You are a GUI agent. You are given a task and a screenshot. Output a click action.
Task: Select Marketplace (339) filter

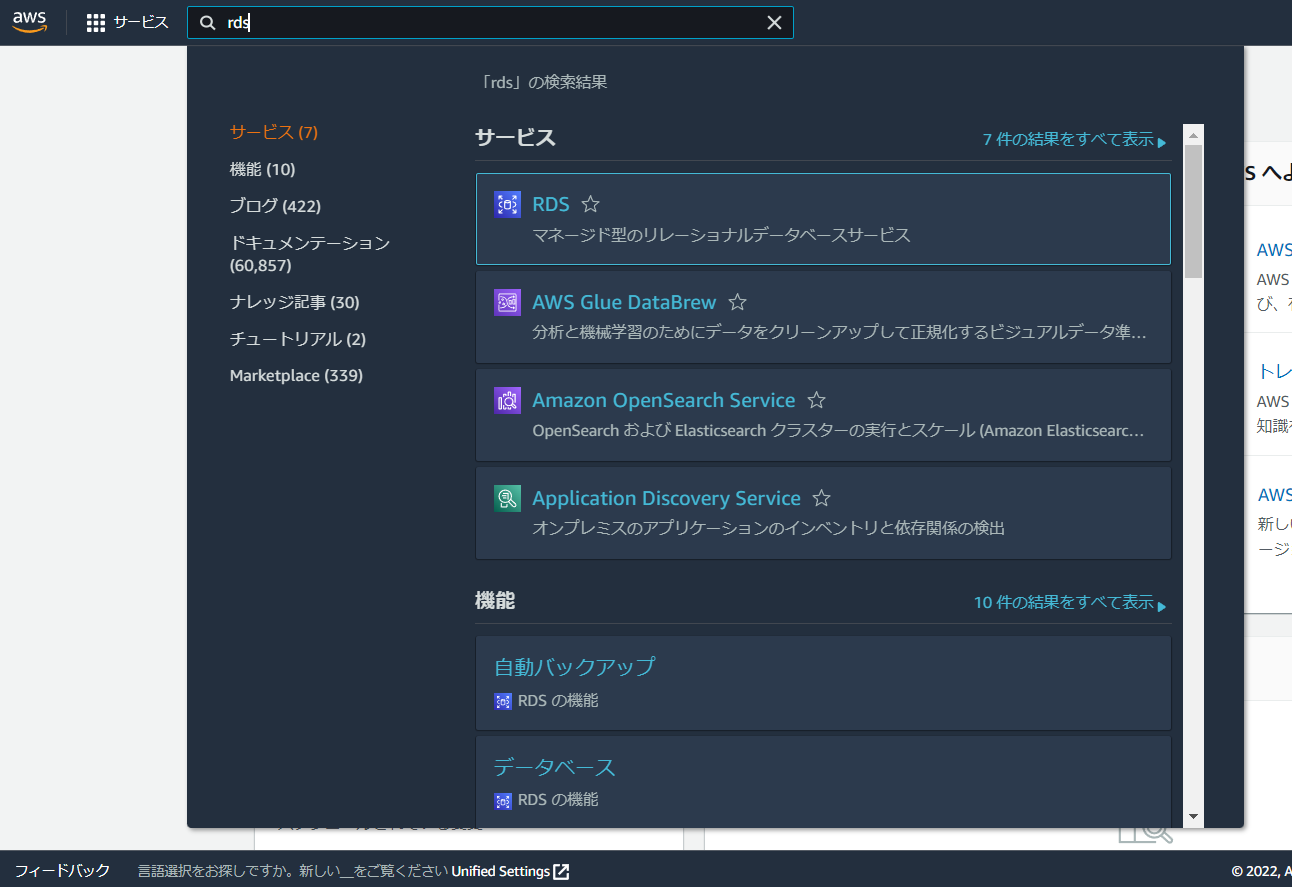[x=296, y=376]
